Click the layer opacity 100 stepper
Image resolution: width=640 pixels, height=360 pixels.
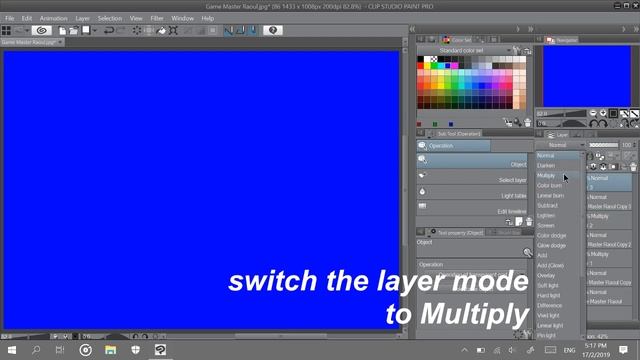(x=634, y=145)
